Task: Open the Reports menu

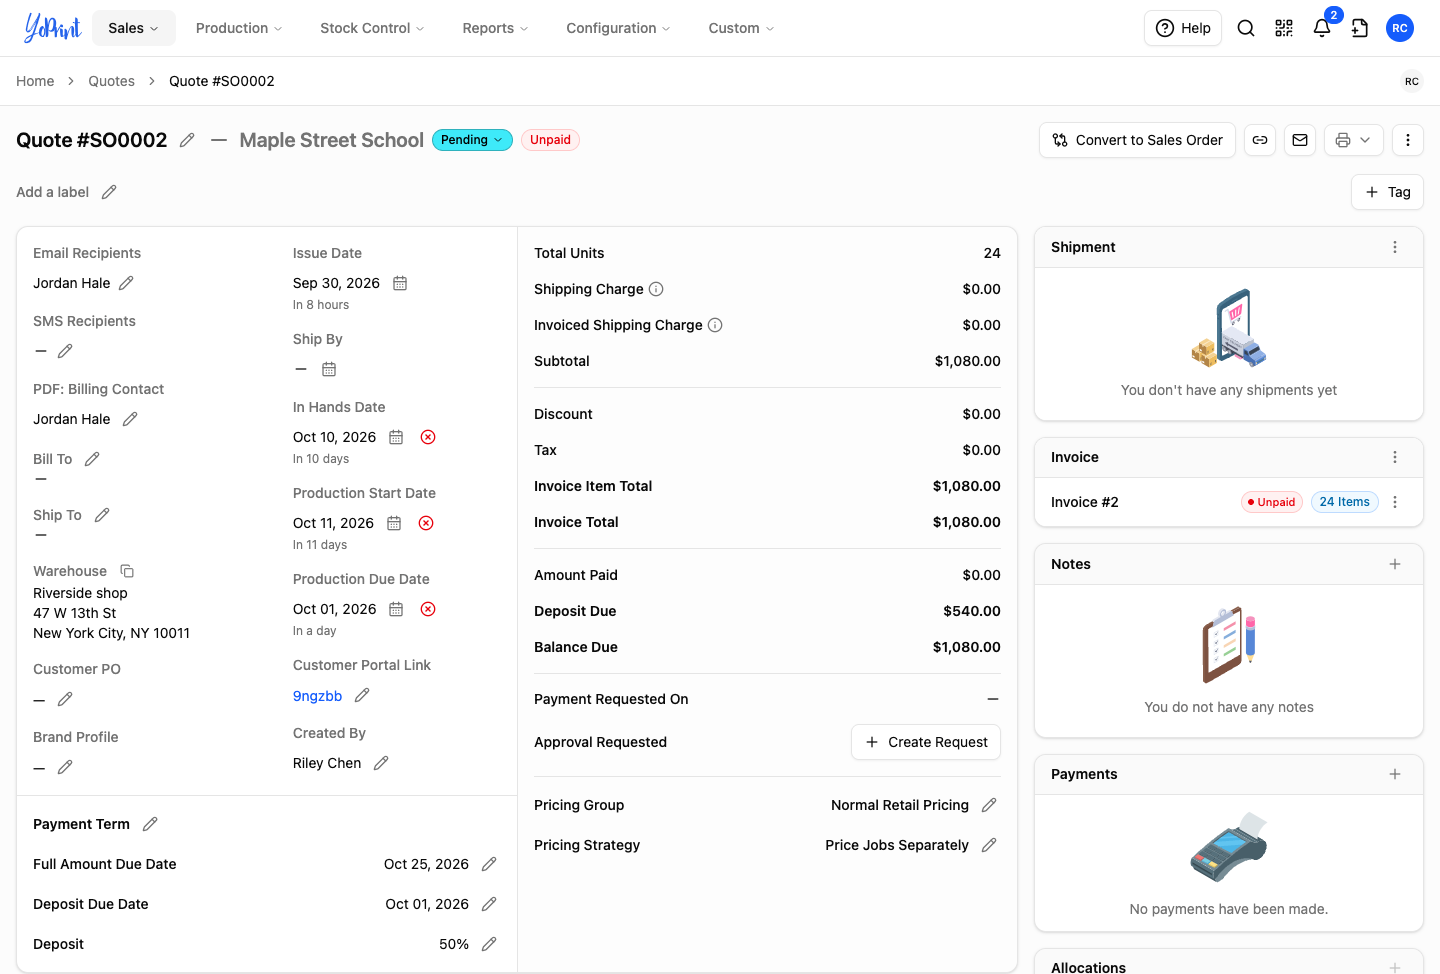Action: pos(495,28)
